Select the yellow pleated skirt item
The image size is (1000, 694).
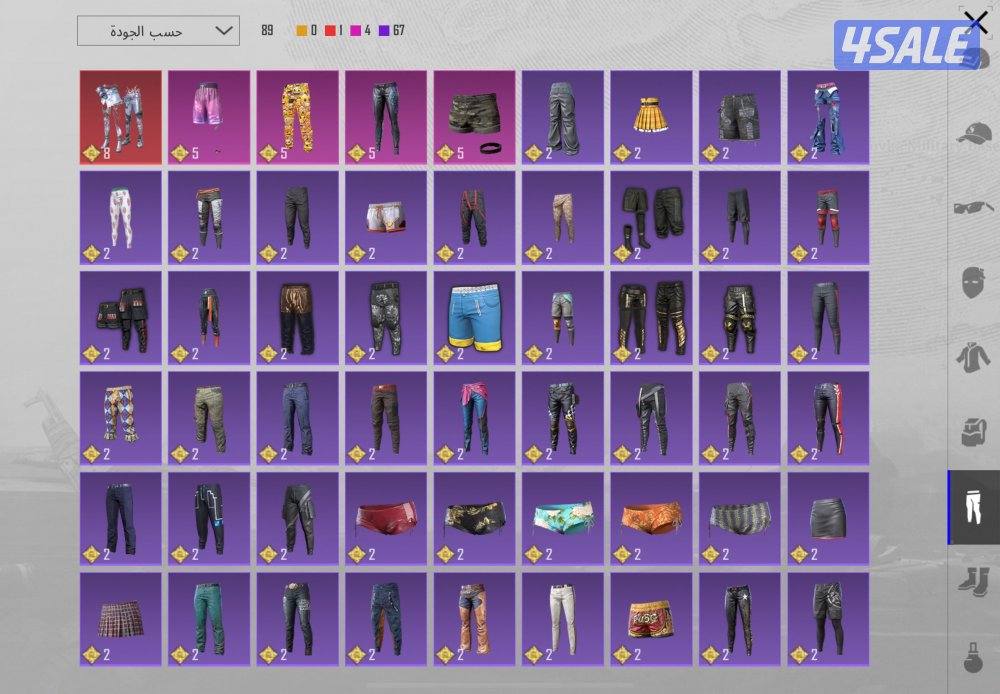click(x=652, y=117)
